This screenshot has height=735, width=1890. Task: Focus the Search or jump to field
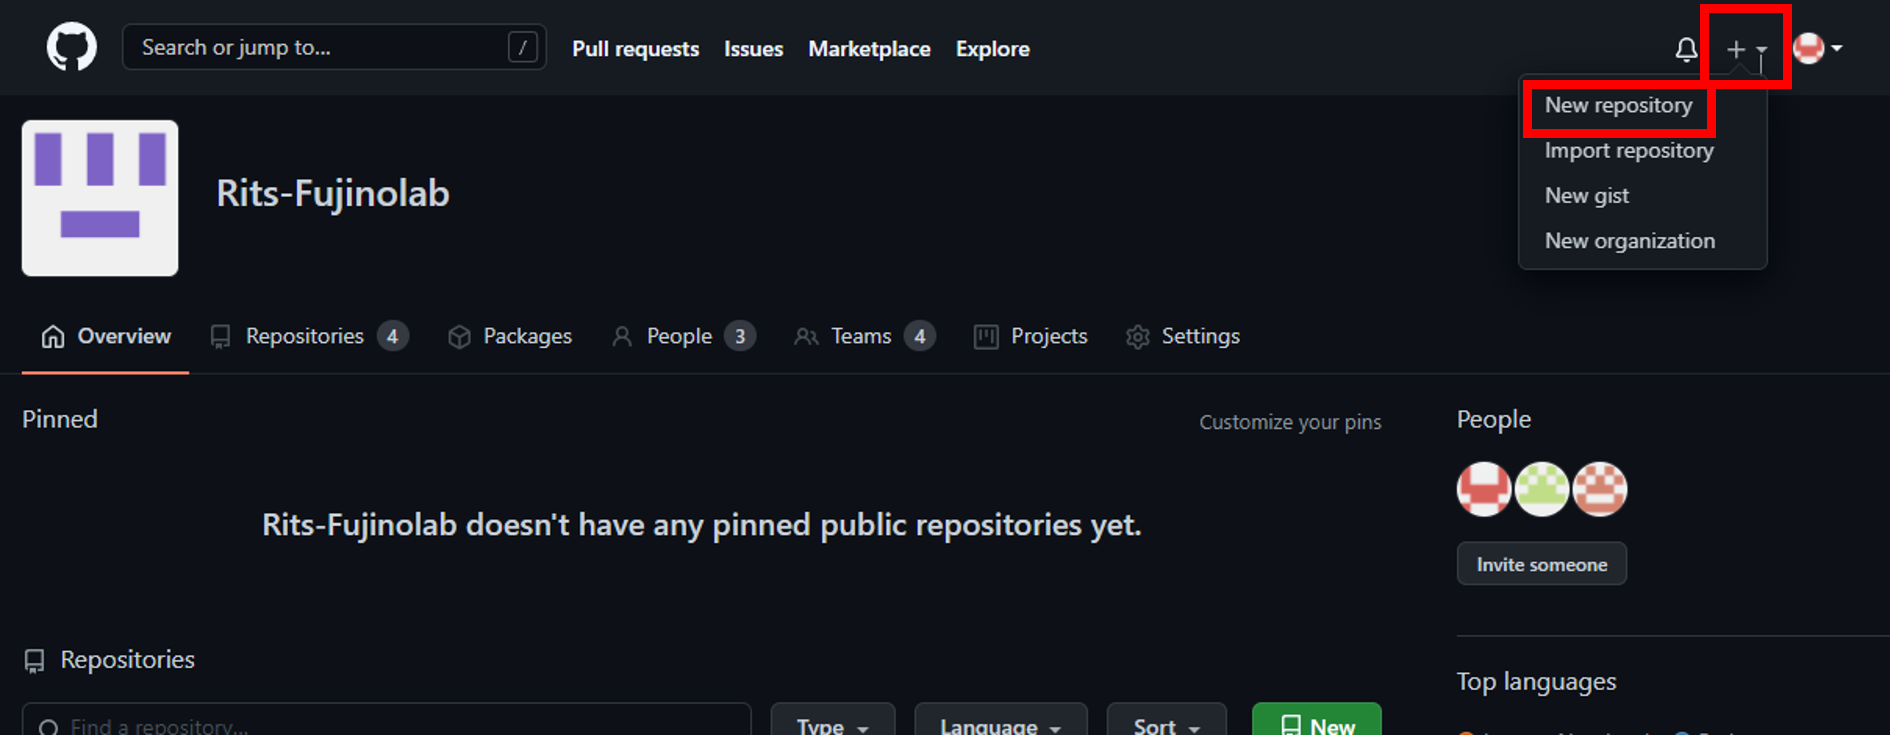[x=334, y=47]
